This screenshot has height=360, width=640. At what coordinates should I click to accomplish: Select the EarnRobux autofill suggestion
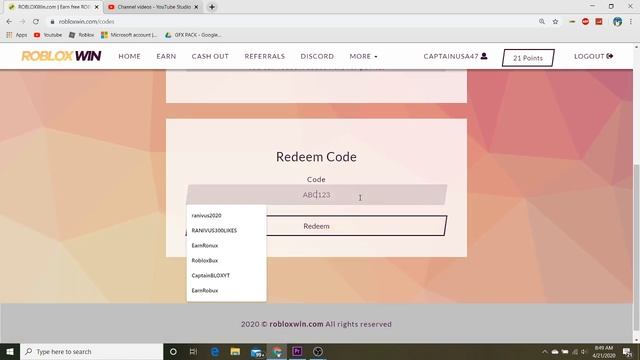pos(226,291)
